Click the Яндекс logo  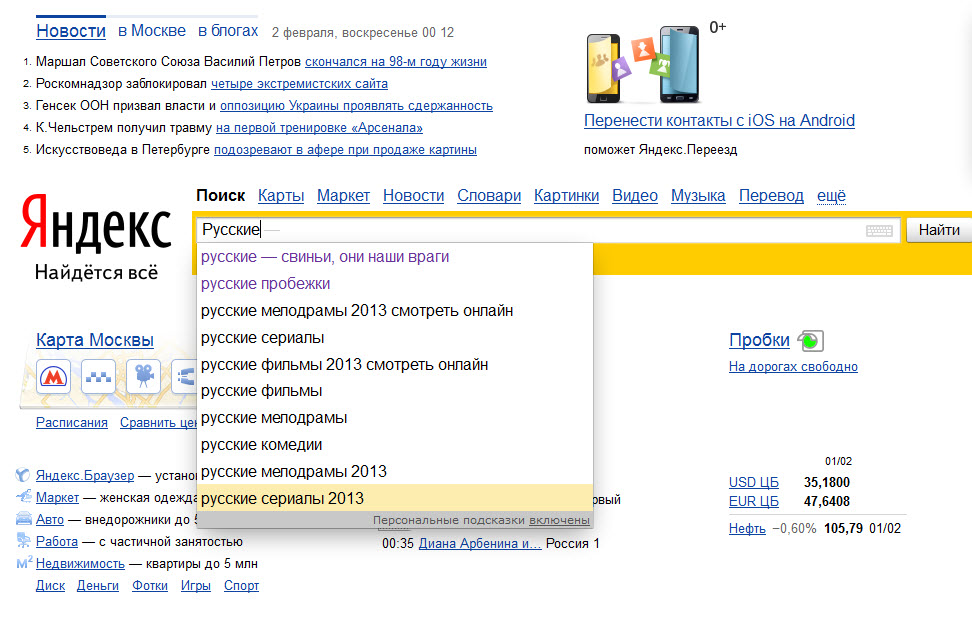96,223
